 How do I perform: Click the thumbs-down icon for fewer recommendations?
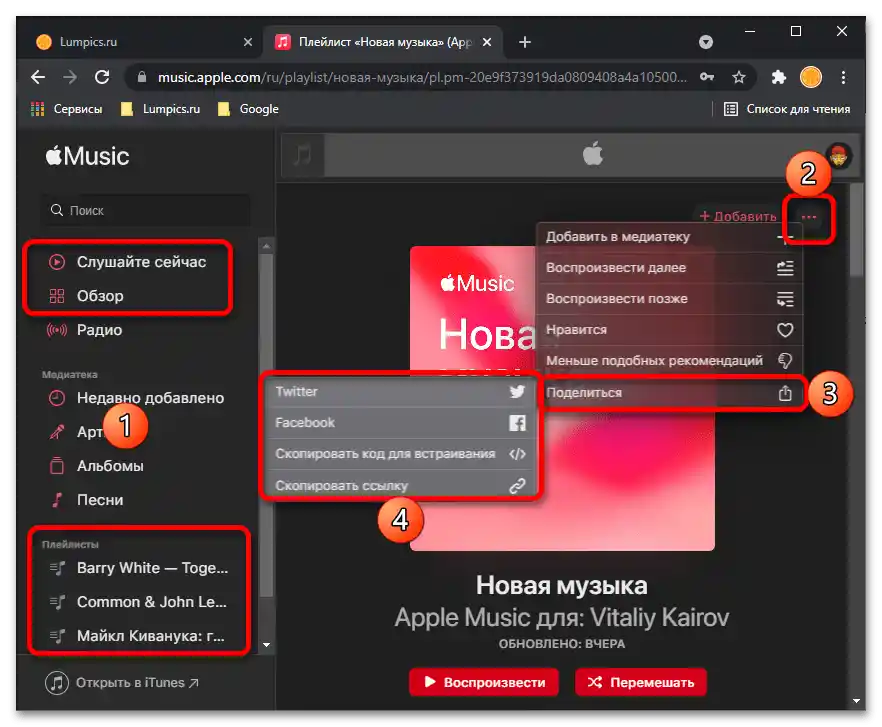coord(785,361)
